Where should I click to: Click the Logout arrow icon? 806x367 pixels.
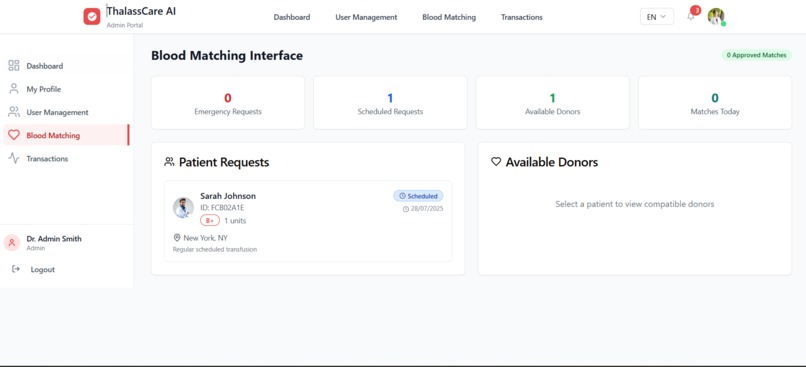(15, 269)
